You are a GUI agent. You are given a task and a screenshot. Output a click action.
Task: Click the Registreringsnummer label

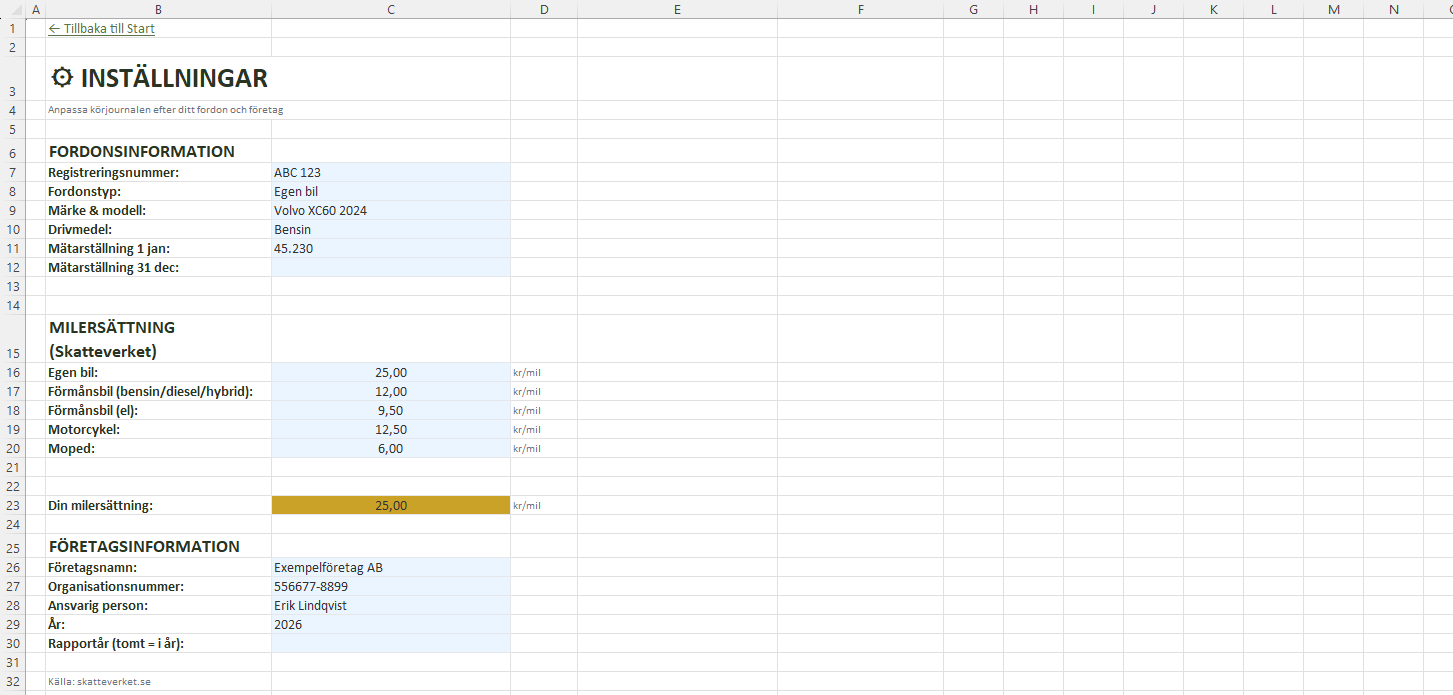(114, 173)
